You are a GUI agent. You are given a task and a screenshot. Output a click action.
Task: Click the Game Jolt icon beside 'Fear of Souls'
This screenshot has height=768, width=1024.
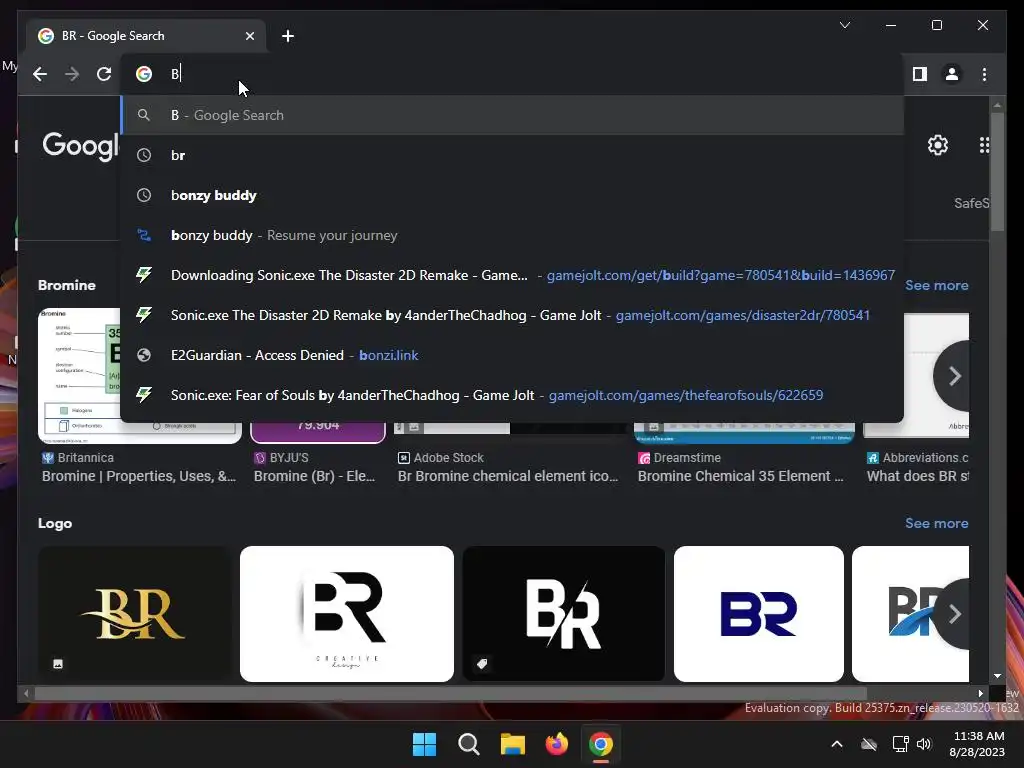(x=144, y=394)
